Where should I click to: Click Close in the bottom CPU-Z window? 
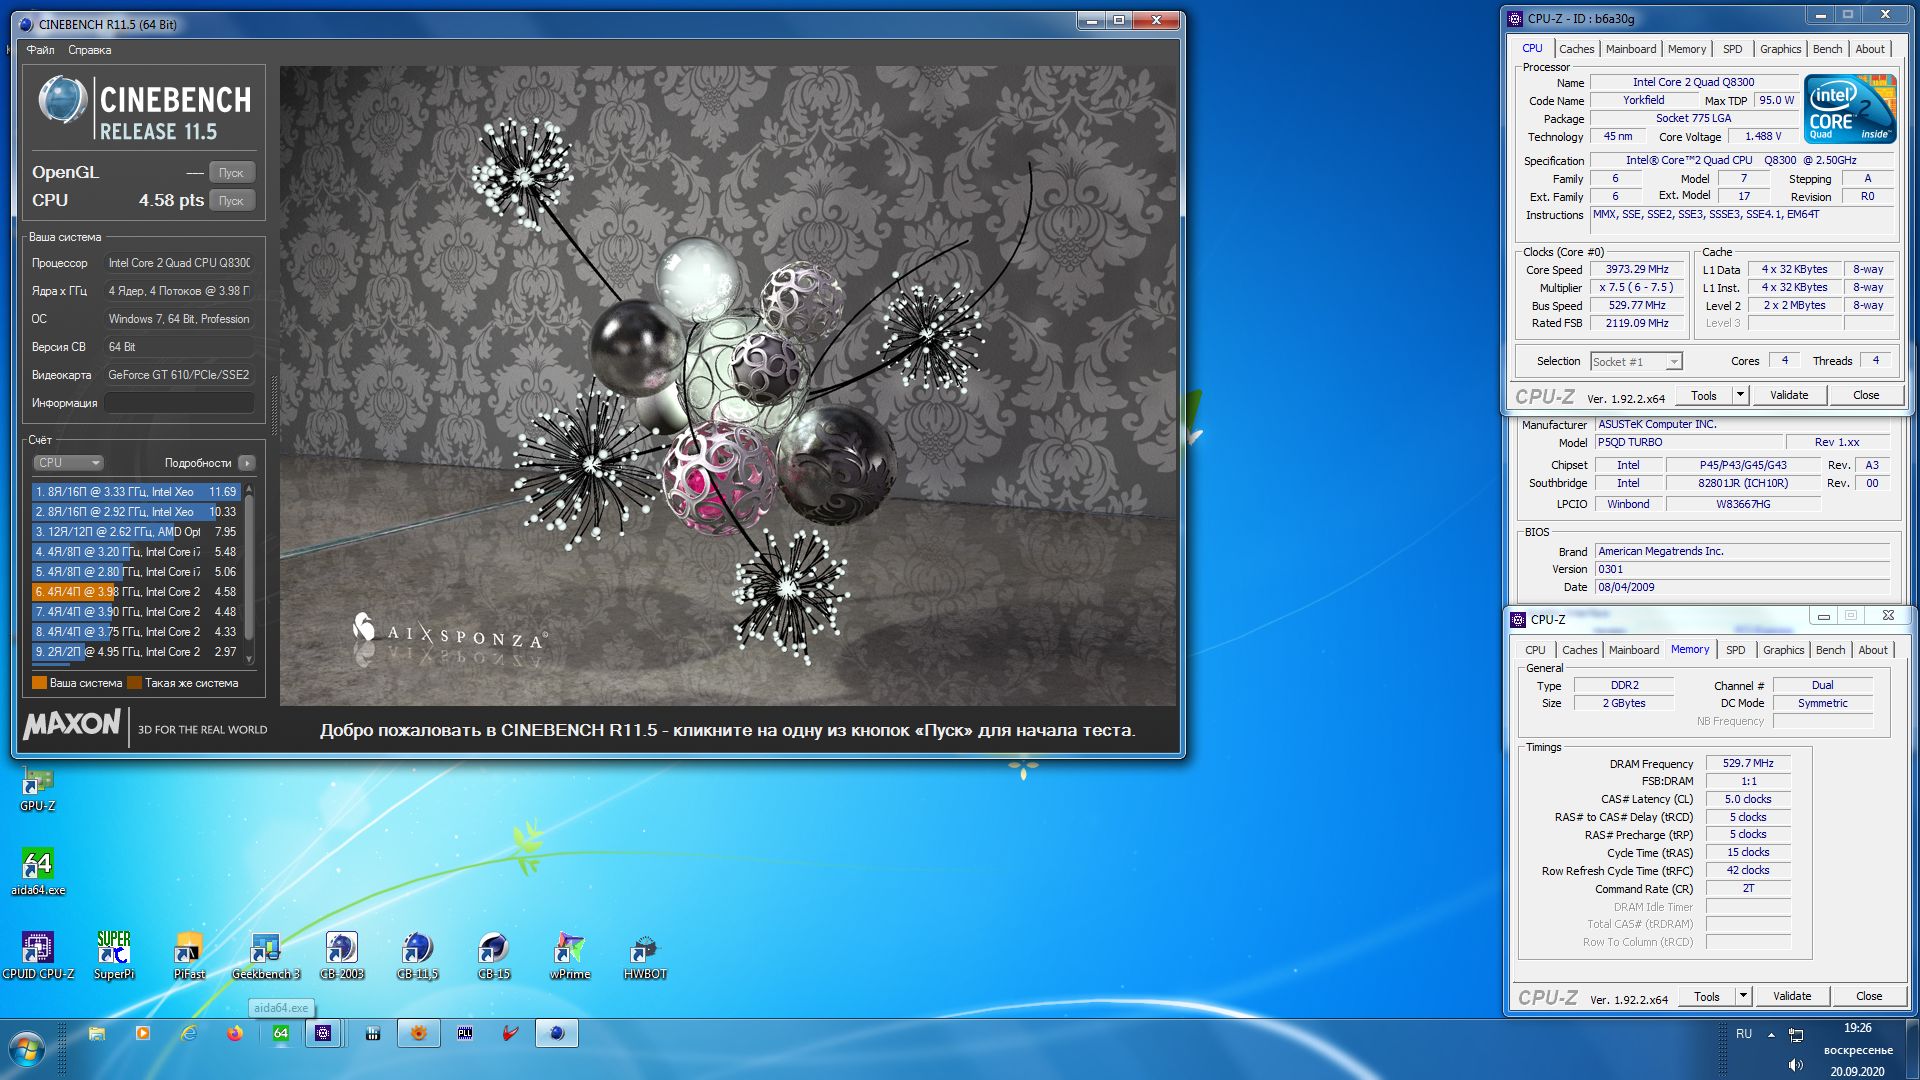point(1869,996)
